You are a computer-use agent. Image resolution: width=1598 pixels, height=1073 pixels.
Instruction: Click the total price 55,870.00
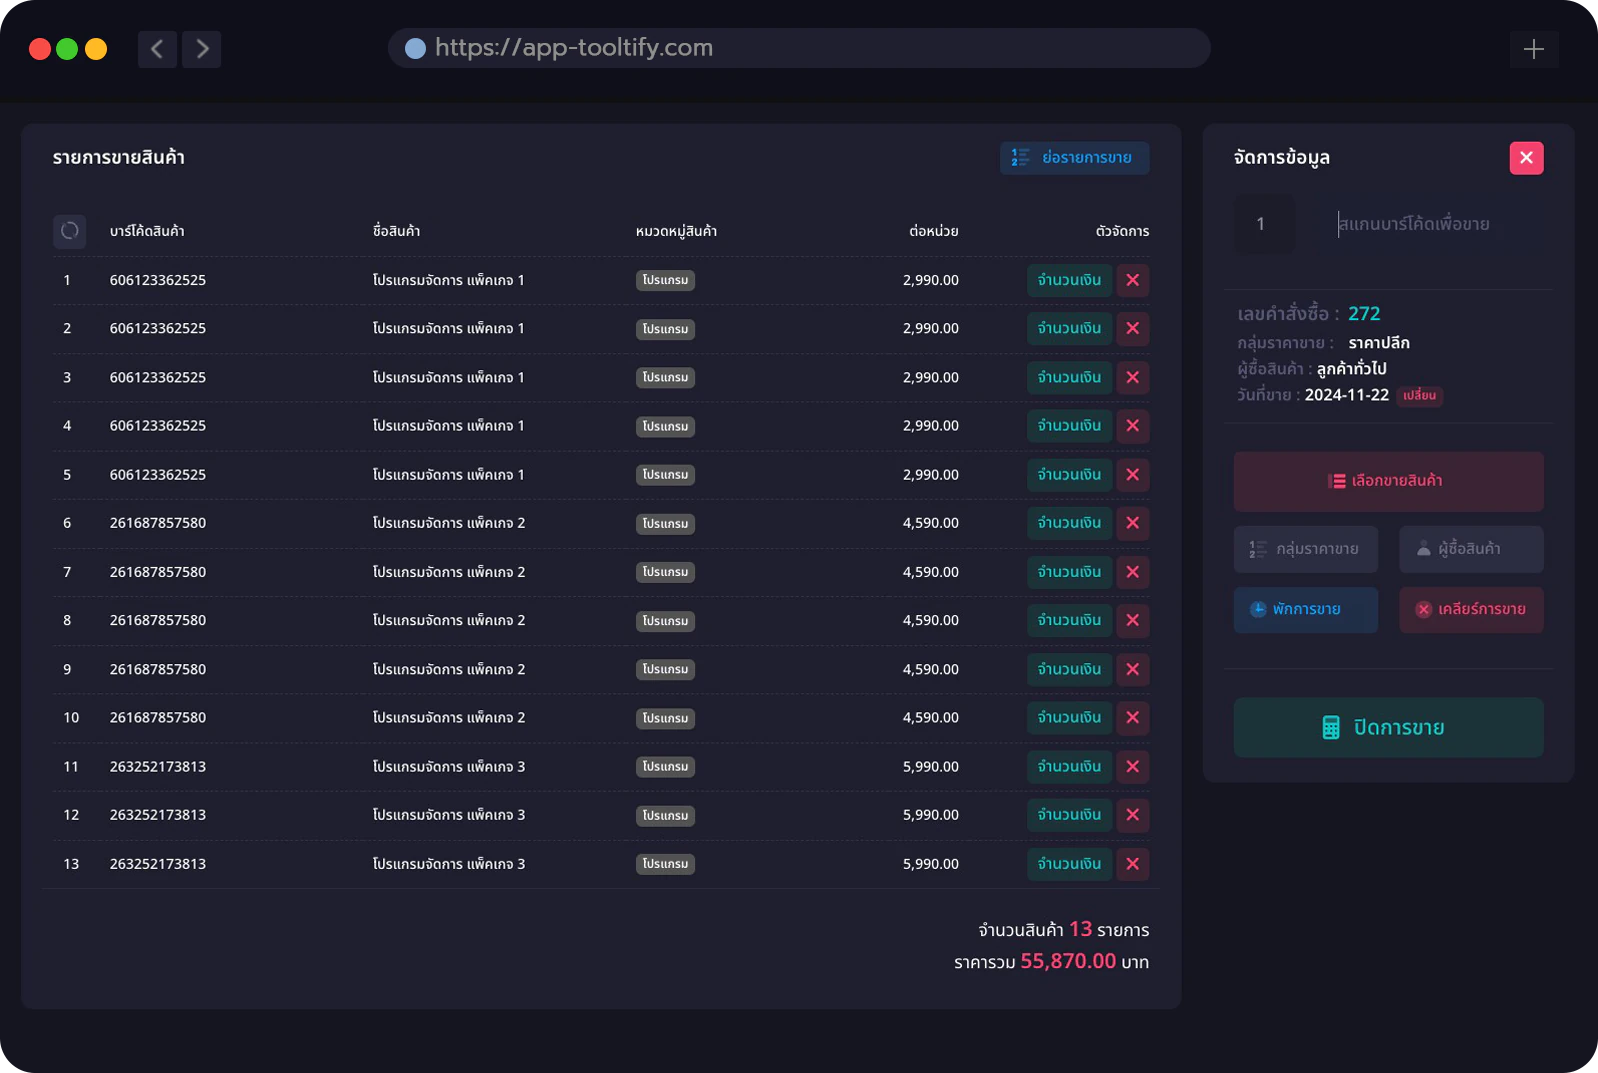[1068, 961]
